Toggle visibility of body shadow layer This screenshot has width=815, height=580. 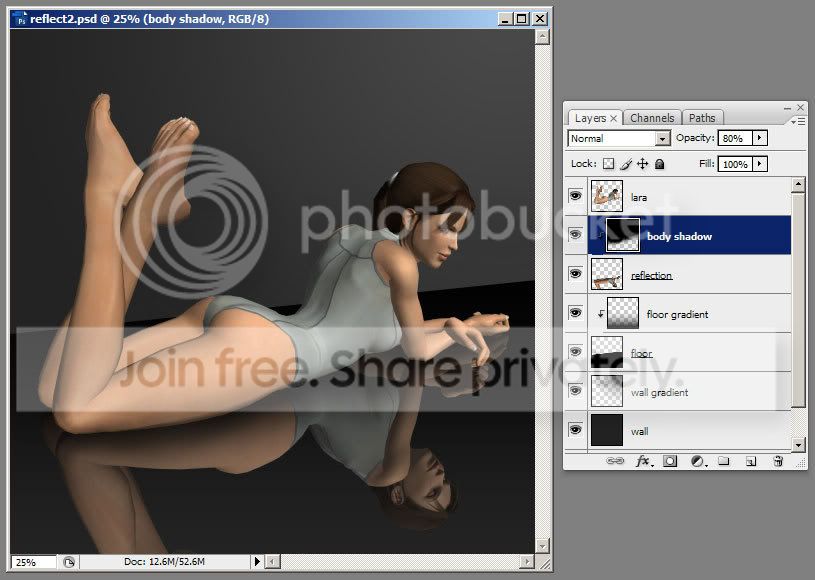575,235
